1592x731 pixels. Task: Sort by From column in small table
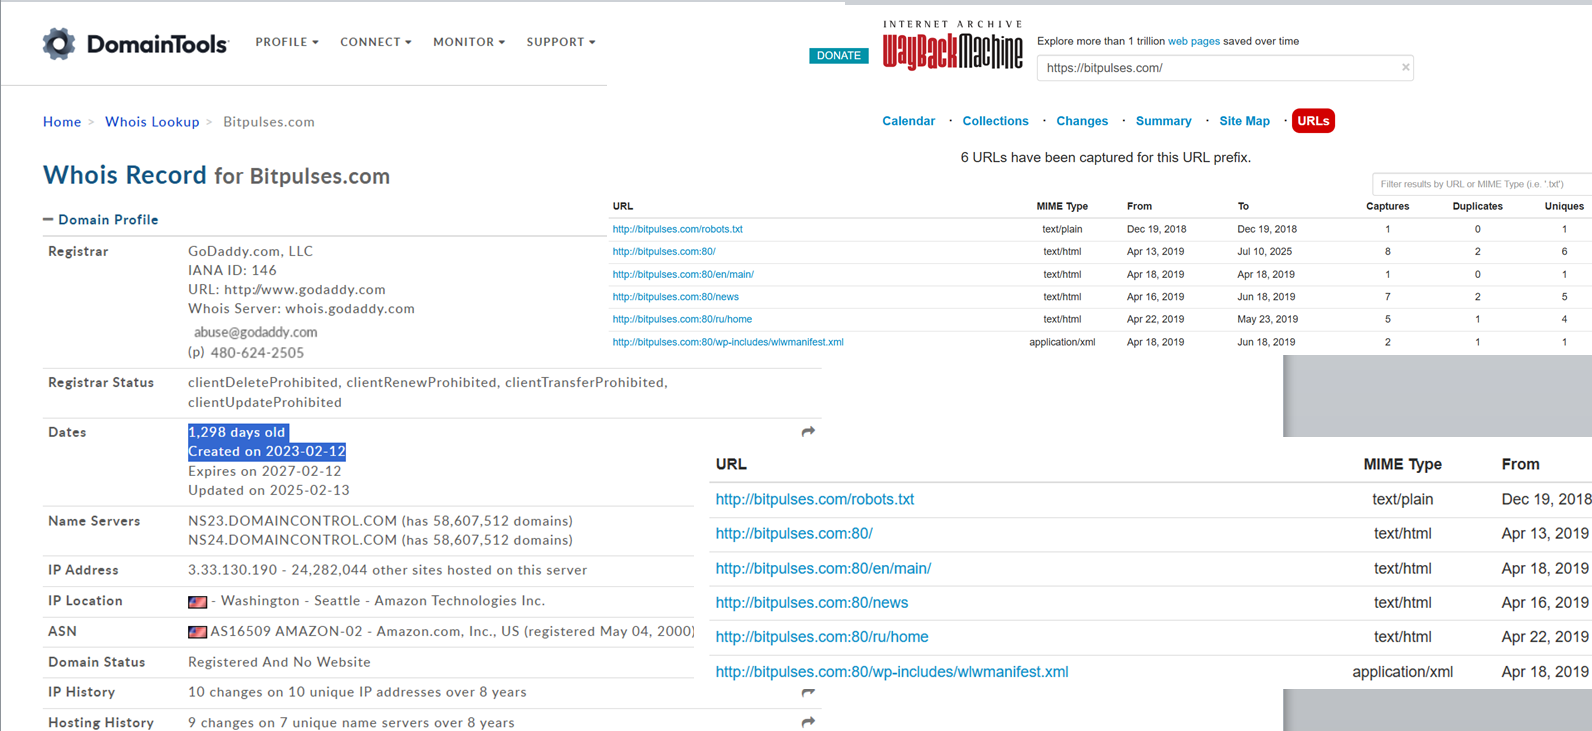click(1139, 206)
